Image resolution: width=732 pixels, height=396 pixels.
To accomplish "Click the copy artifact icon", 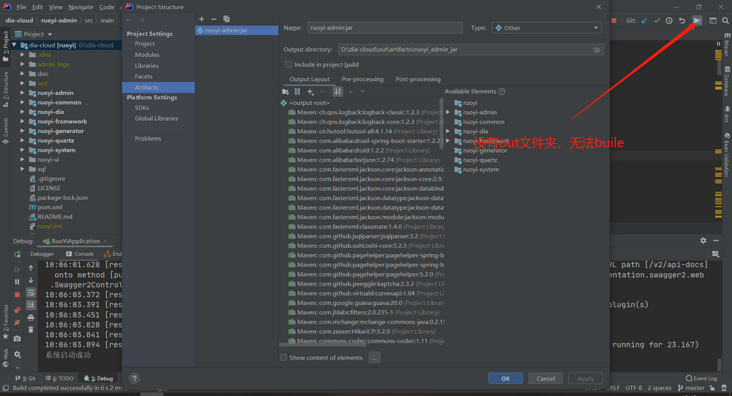I will pos(226,19).
